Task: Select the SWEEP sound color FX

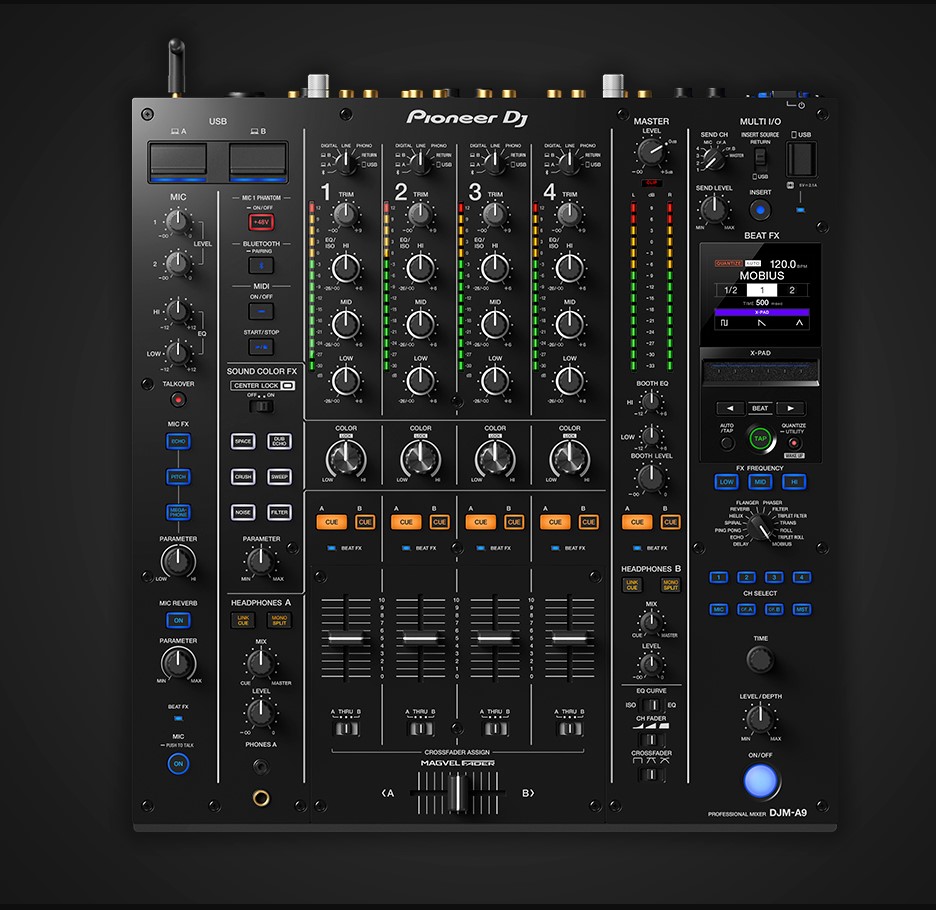Action: (x=279, y=476)
